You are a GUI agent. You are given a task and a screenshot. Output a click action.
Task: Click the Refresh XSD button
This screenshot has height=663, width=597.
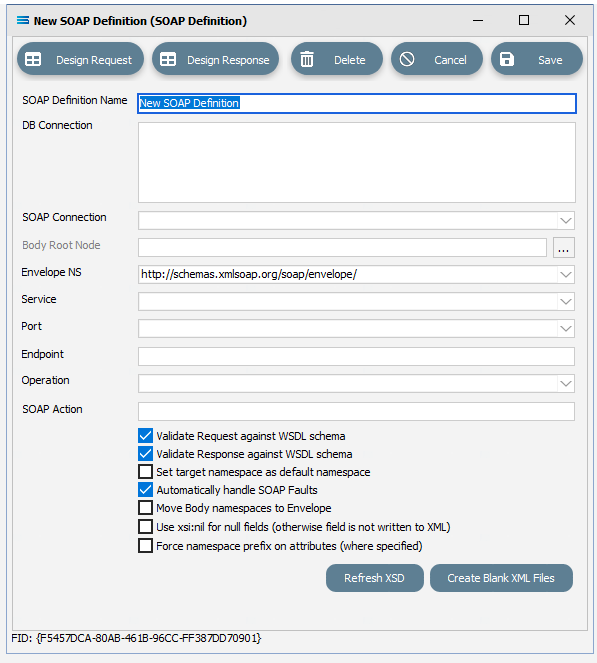[375, 578]
